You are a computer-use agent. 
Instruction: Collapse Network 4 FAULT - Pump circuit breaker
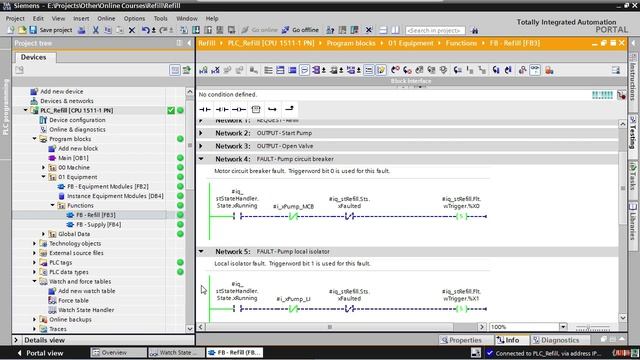click(x=201, y=159)
